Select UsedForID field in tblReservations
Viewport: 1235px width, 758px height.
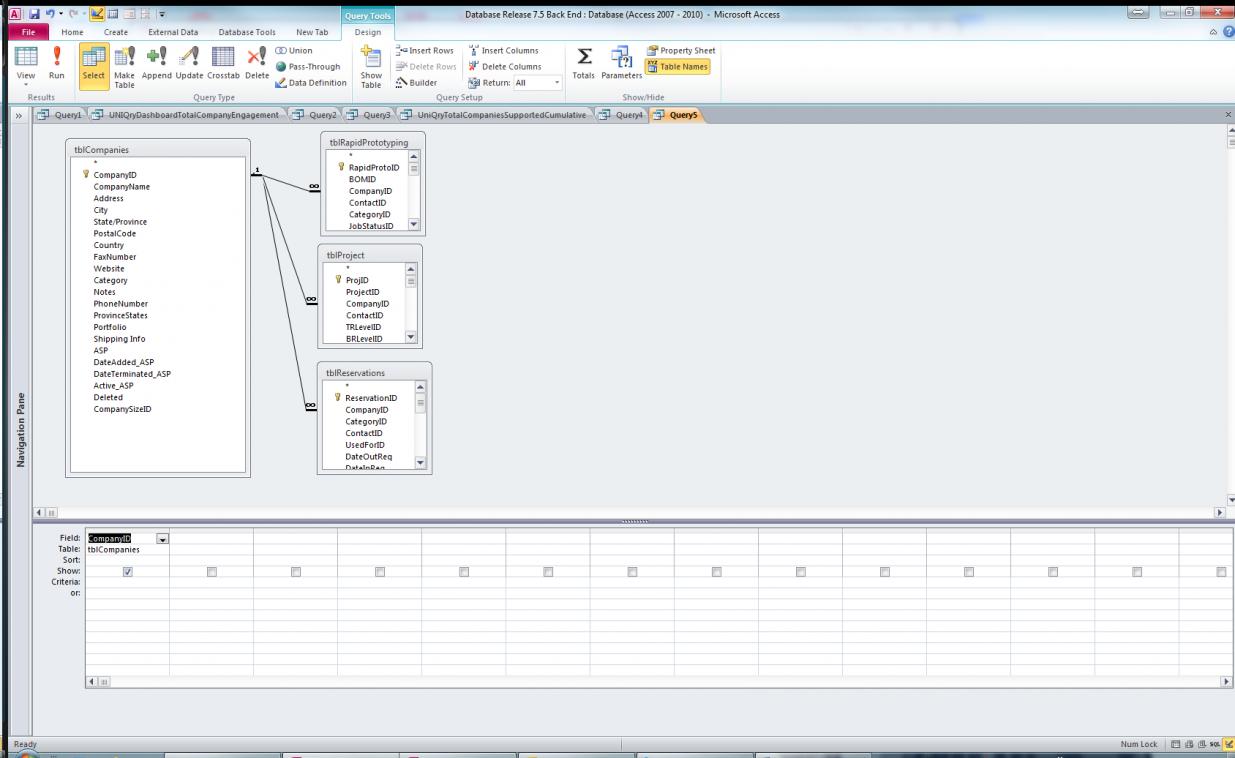(365, 445)
